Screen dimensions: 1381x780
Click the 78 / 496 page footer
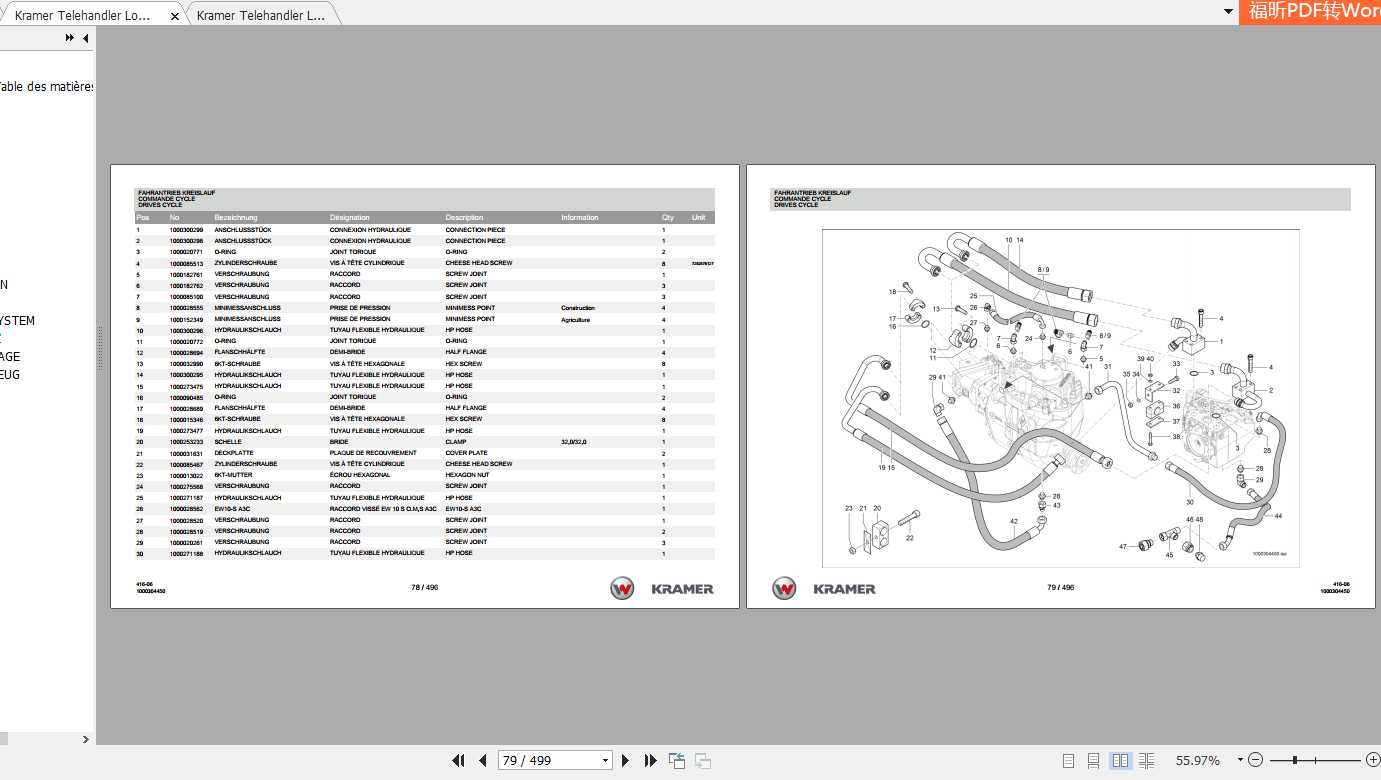click(x=424, y=587)
